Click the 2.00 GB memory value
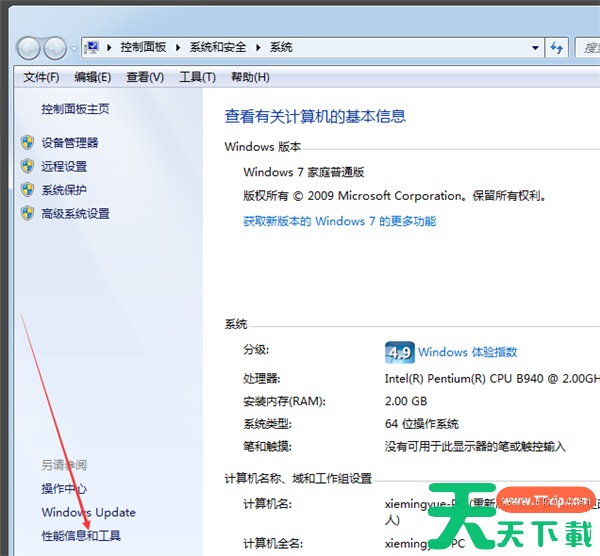Image resolution: width=600 pixels, height=556 pixels. coord(406,401)
